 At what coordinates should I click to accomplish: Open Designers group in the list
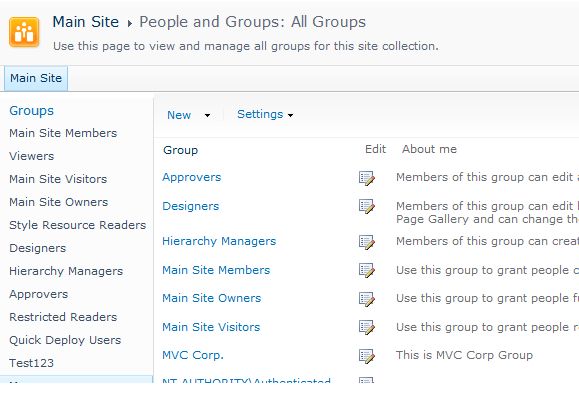tap(191, 206)
